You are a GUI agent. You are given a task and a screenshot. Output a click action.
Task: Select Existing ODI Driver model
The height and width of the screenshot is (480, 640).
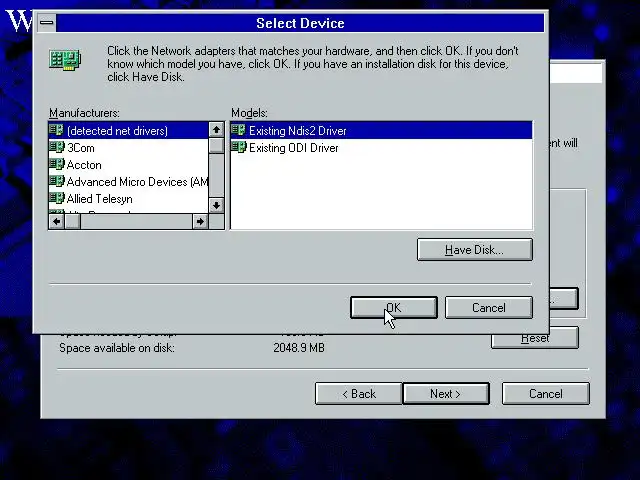click(x=381, y=147)
